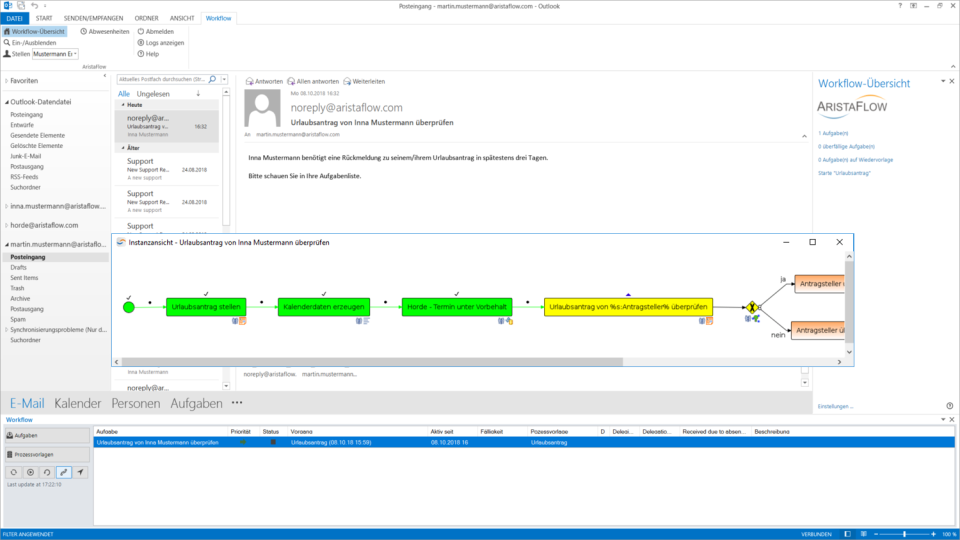Click the Help ribbon item
Viewport: 960px width, 540px height.
[148, 54]
